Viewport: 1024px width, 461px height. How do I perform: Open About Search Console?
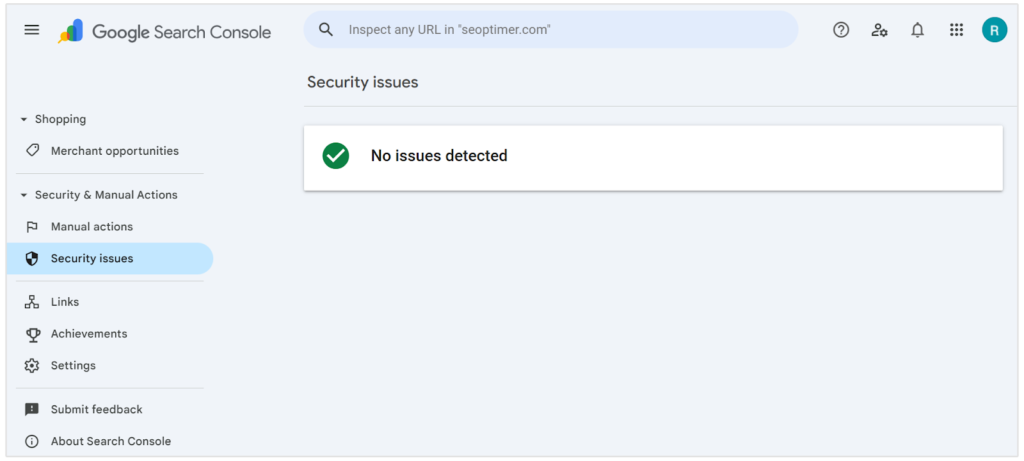click(x=110, y=441)
